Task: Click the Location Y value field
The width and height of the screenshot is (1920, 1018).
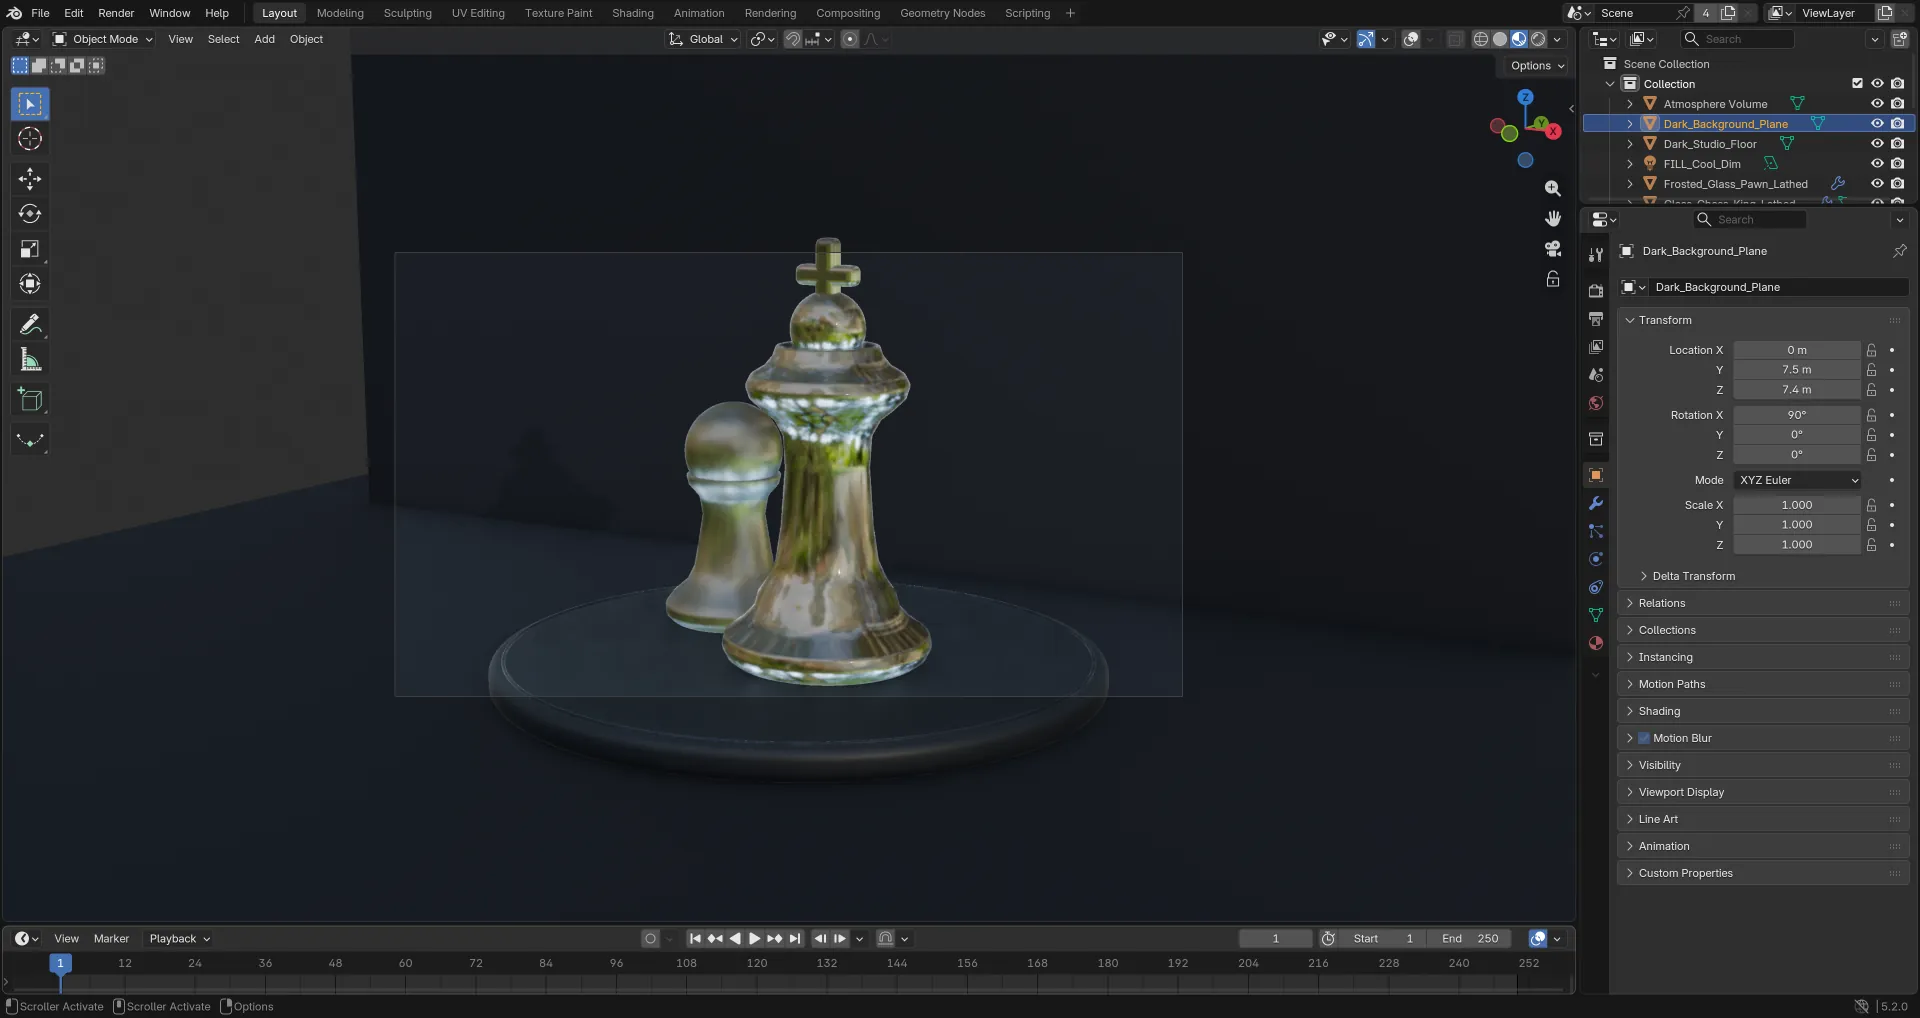Action: pos(1797,370)
